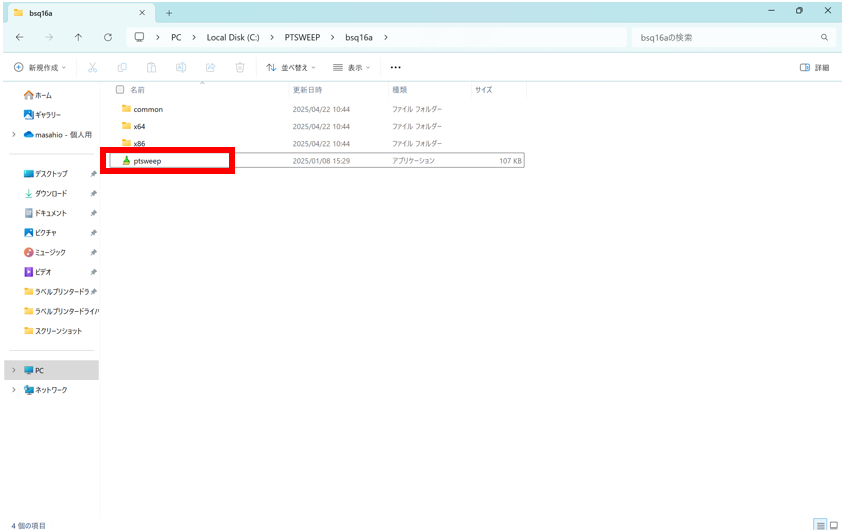Sort by サイズ column header
This screenshot has width=842, height=530.
(x=483, y=90)
